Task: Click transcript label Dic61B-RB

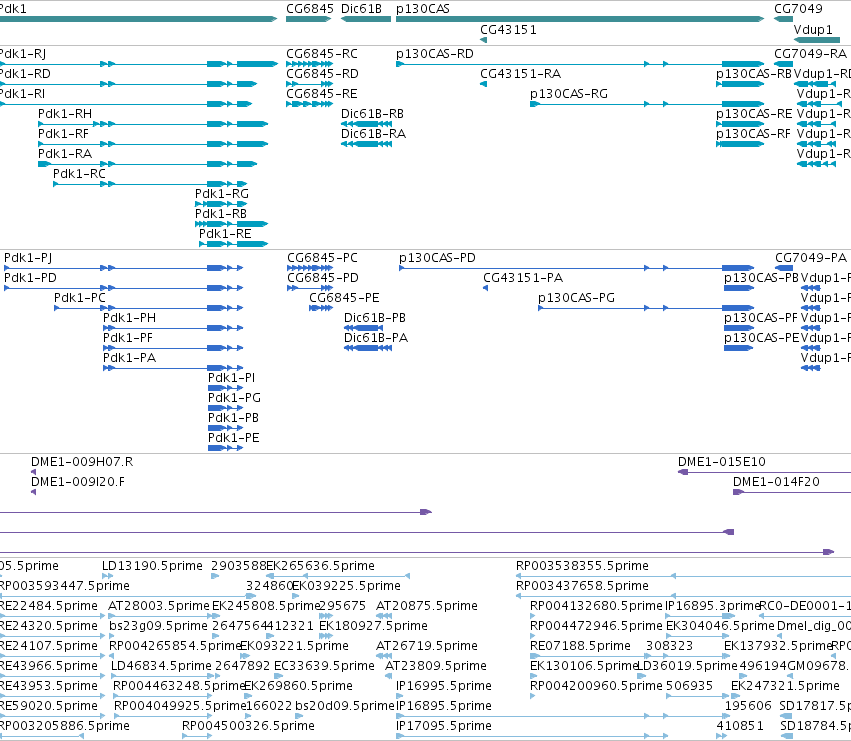Action: pyautogui.click(x=372, y=114)
